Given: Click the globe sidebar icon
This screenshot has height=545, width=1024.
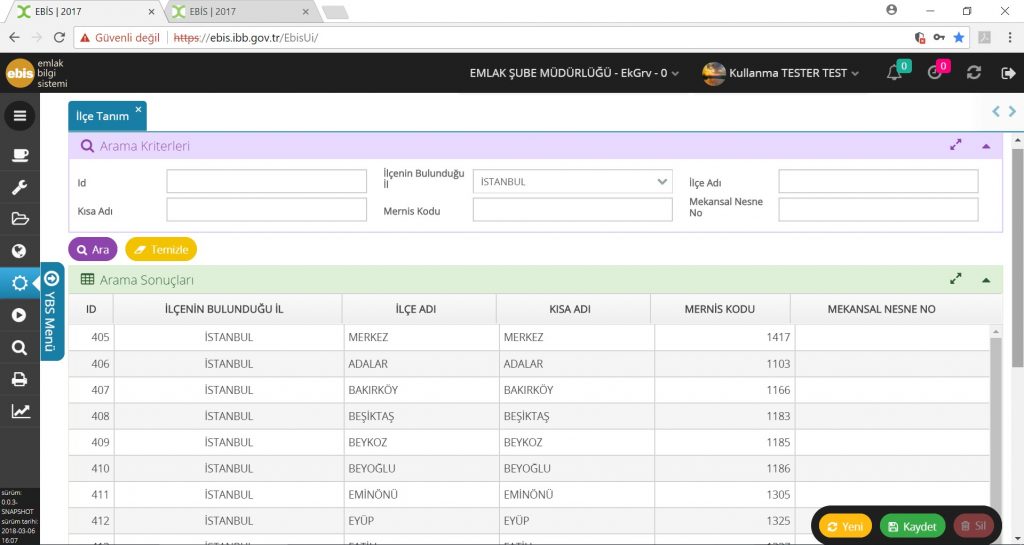Looking at the screenshot, I should (x=20, y=251).
